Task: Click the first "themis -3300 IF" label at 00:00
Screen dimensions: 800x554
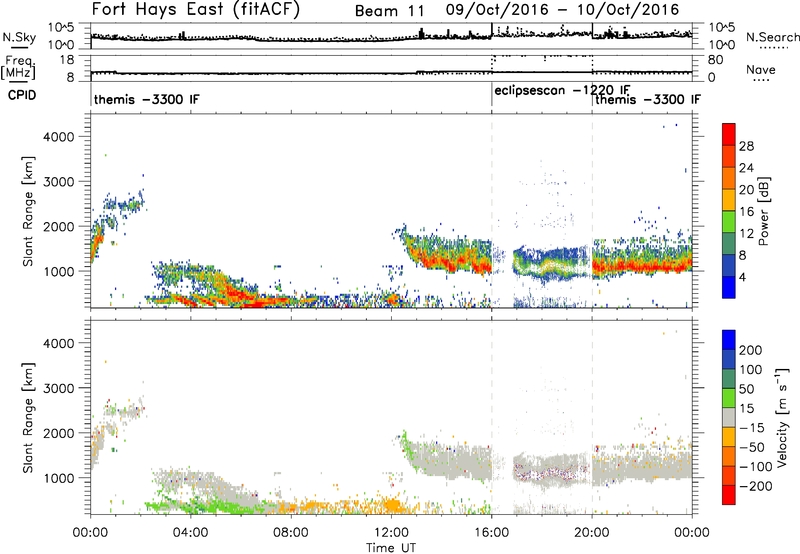Action: 146,99
